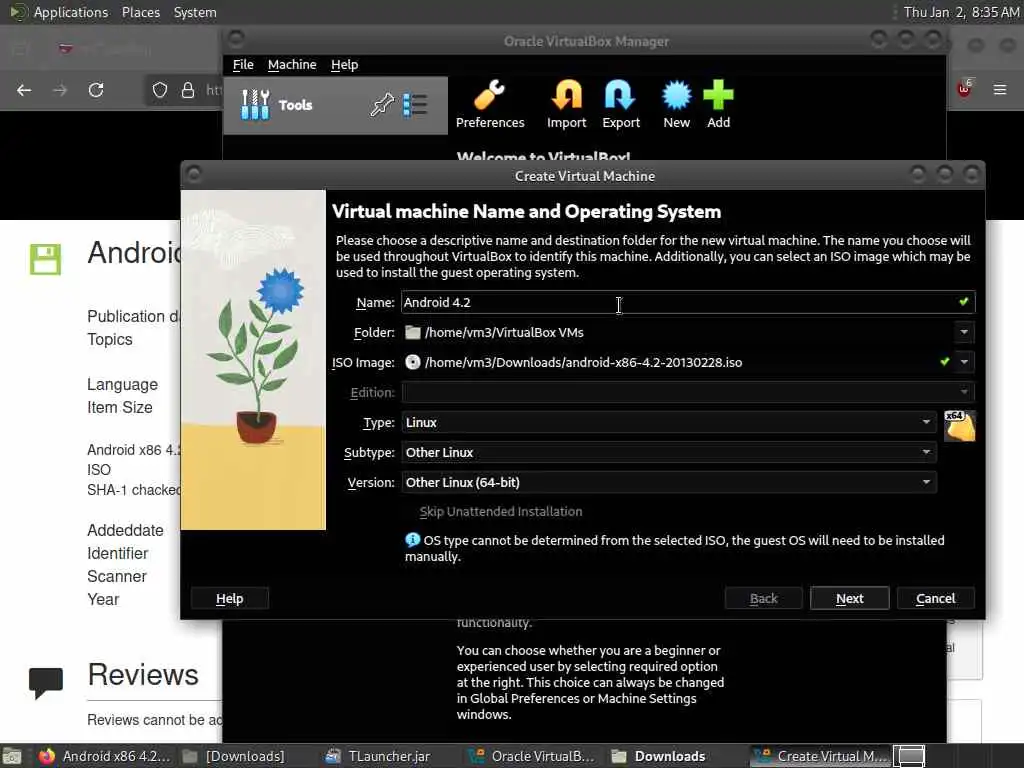Select the Tools item in VirtualBox sidebar
This screenshot has height=768, width=1024.
336,105
